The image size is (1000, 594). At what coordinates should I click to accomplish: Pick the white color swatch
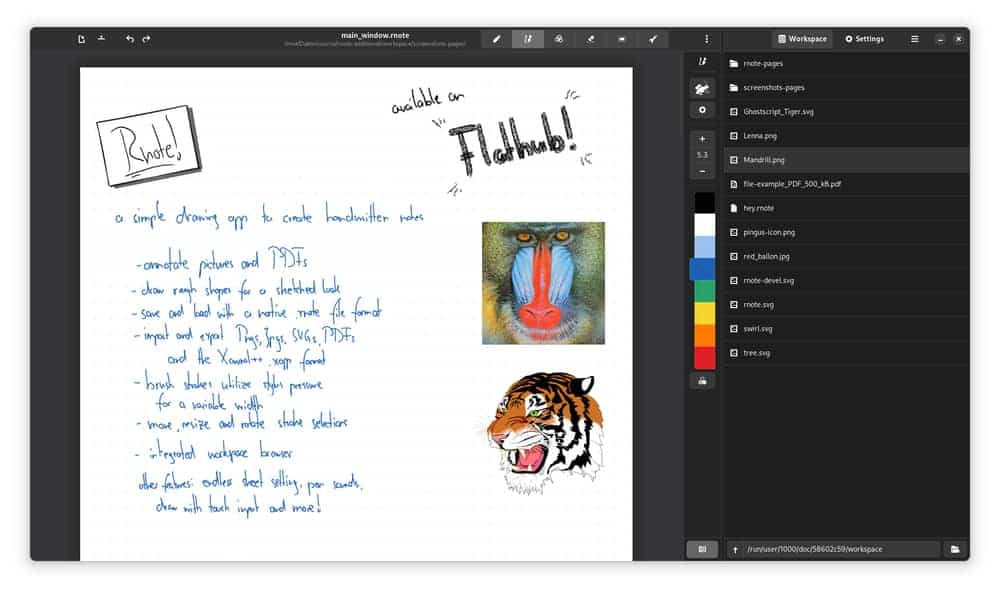tap(705, 225)
